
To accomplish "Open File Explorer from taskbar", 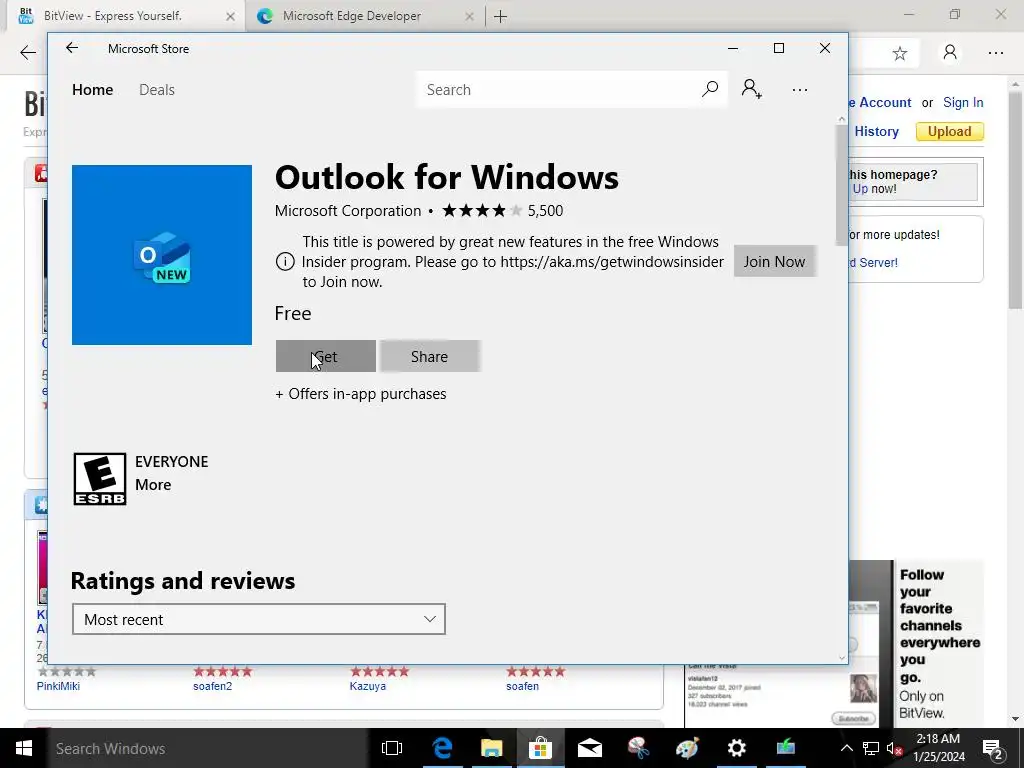I will point(491,748).
